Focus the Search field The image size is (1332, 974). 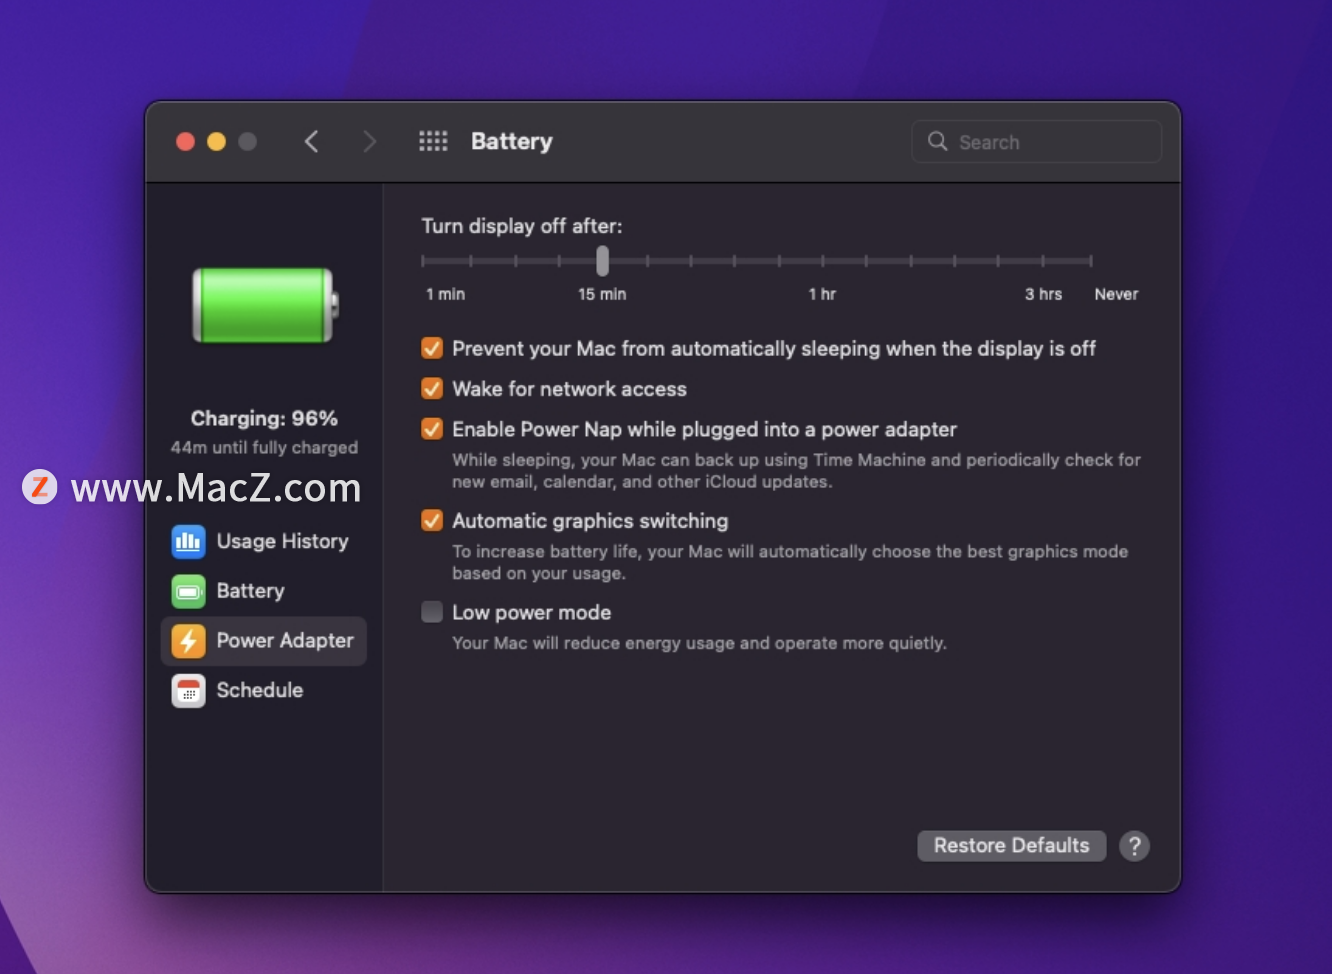1036,142
